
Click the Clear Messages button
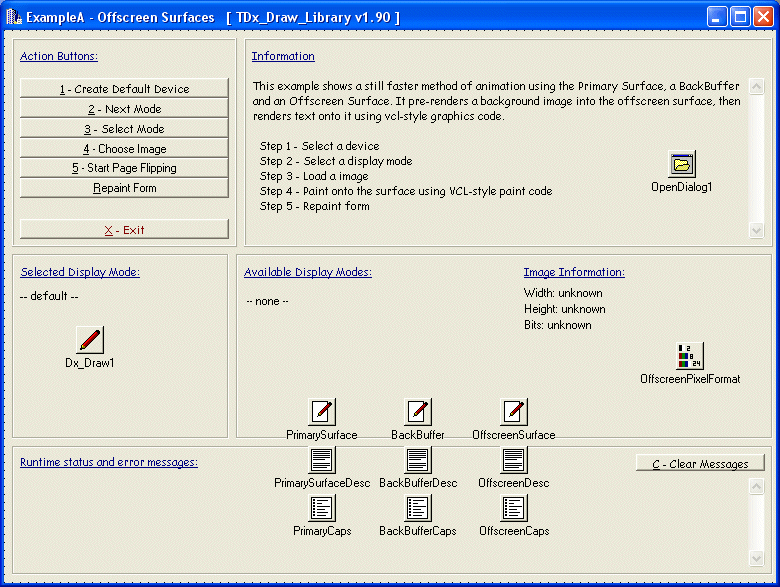coord(700,464)
